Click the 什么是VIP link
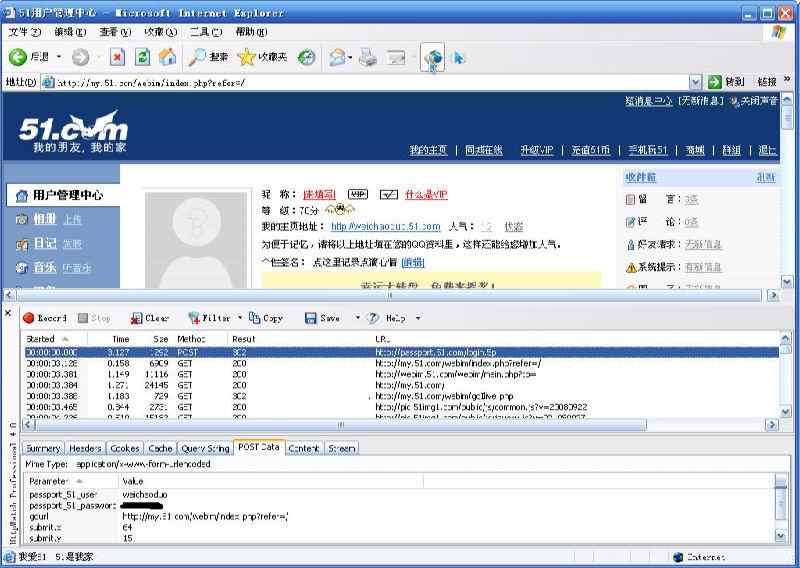This screenshot has height=568, width=800. pyautogui.click(x=426, y=194)
